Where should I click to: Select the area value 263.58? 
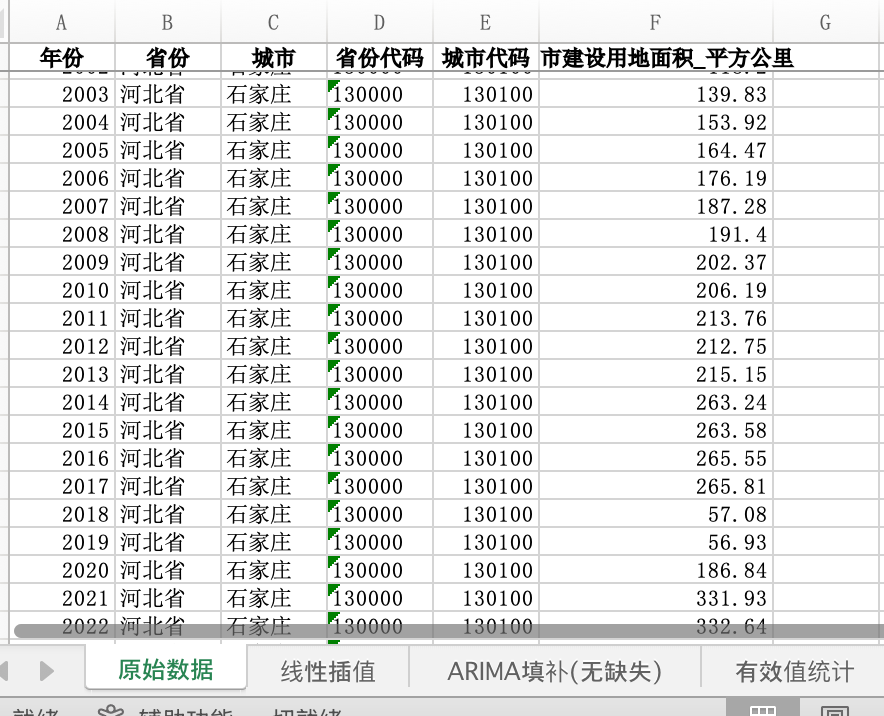point(656,430)
